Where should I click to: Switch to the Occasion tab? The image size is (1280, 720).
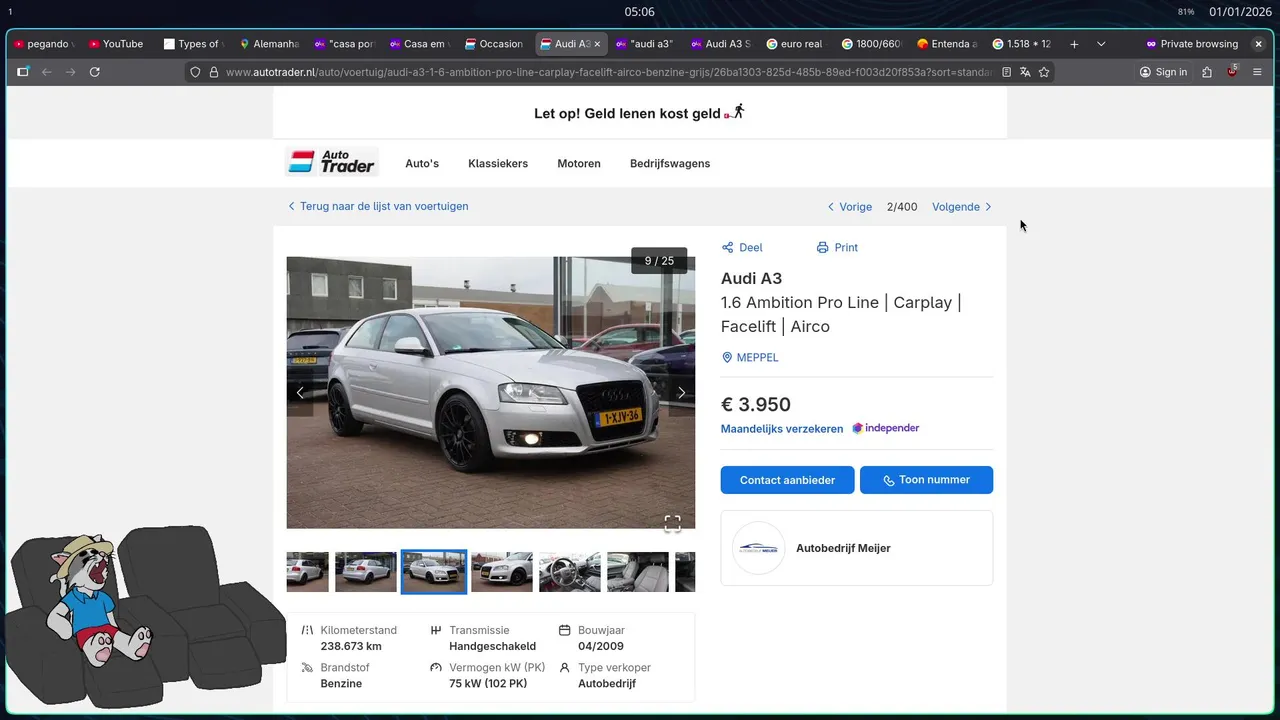494,44
